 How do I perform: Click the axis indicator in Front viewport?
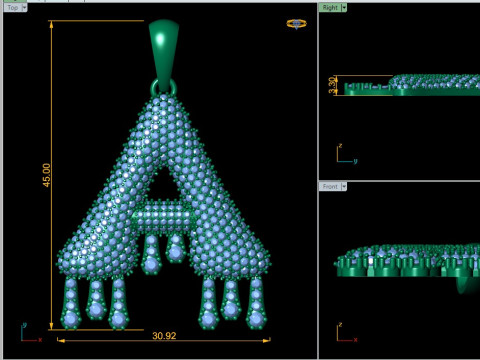click(x=347, y=332)
